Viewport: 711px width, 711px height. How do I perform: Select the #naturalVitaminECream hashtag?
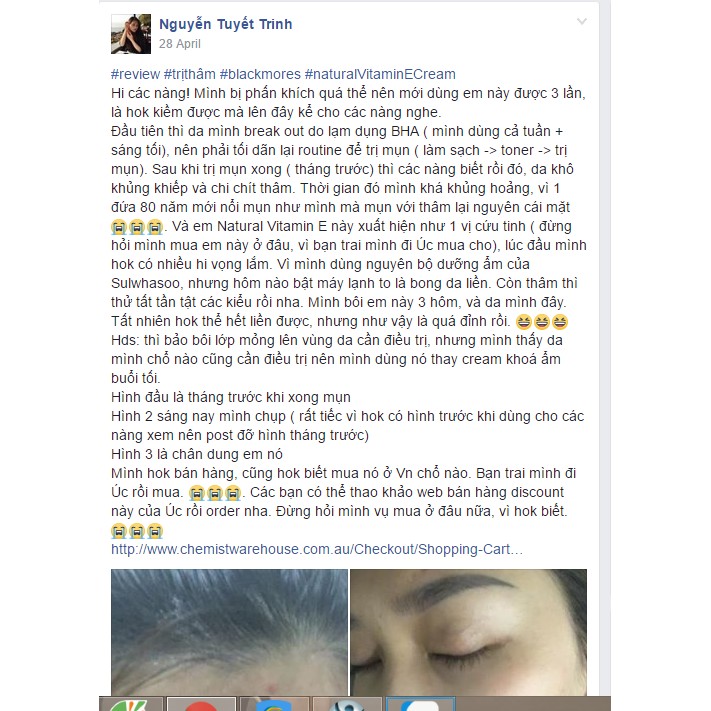point(380,74)
